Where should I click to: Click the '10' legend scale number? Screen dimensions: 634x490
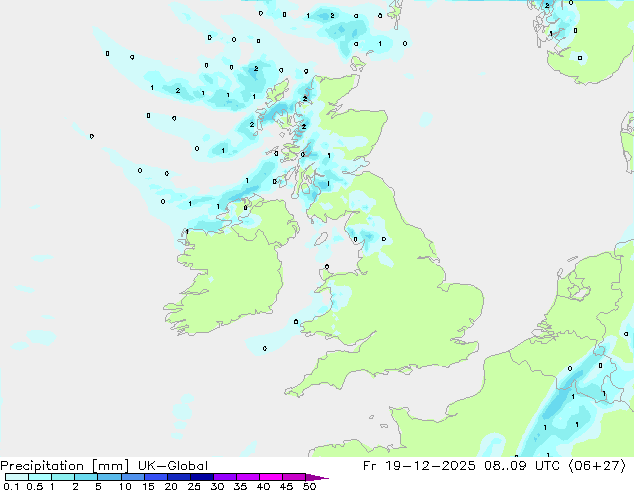coord(125,486)
